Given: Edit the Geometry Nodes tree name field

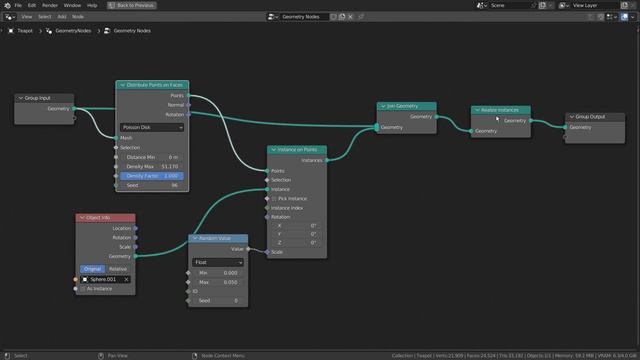Looking at the screenshot, I should point(304,17).
